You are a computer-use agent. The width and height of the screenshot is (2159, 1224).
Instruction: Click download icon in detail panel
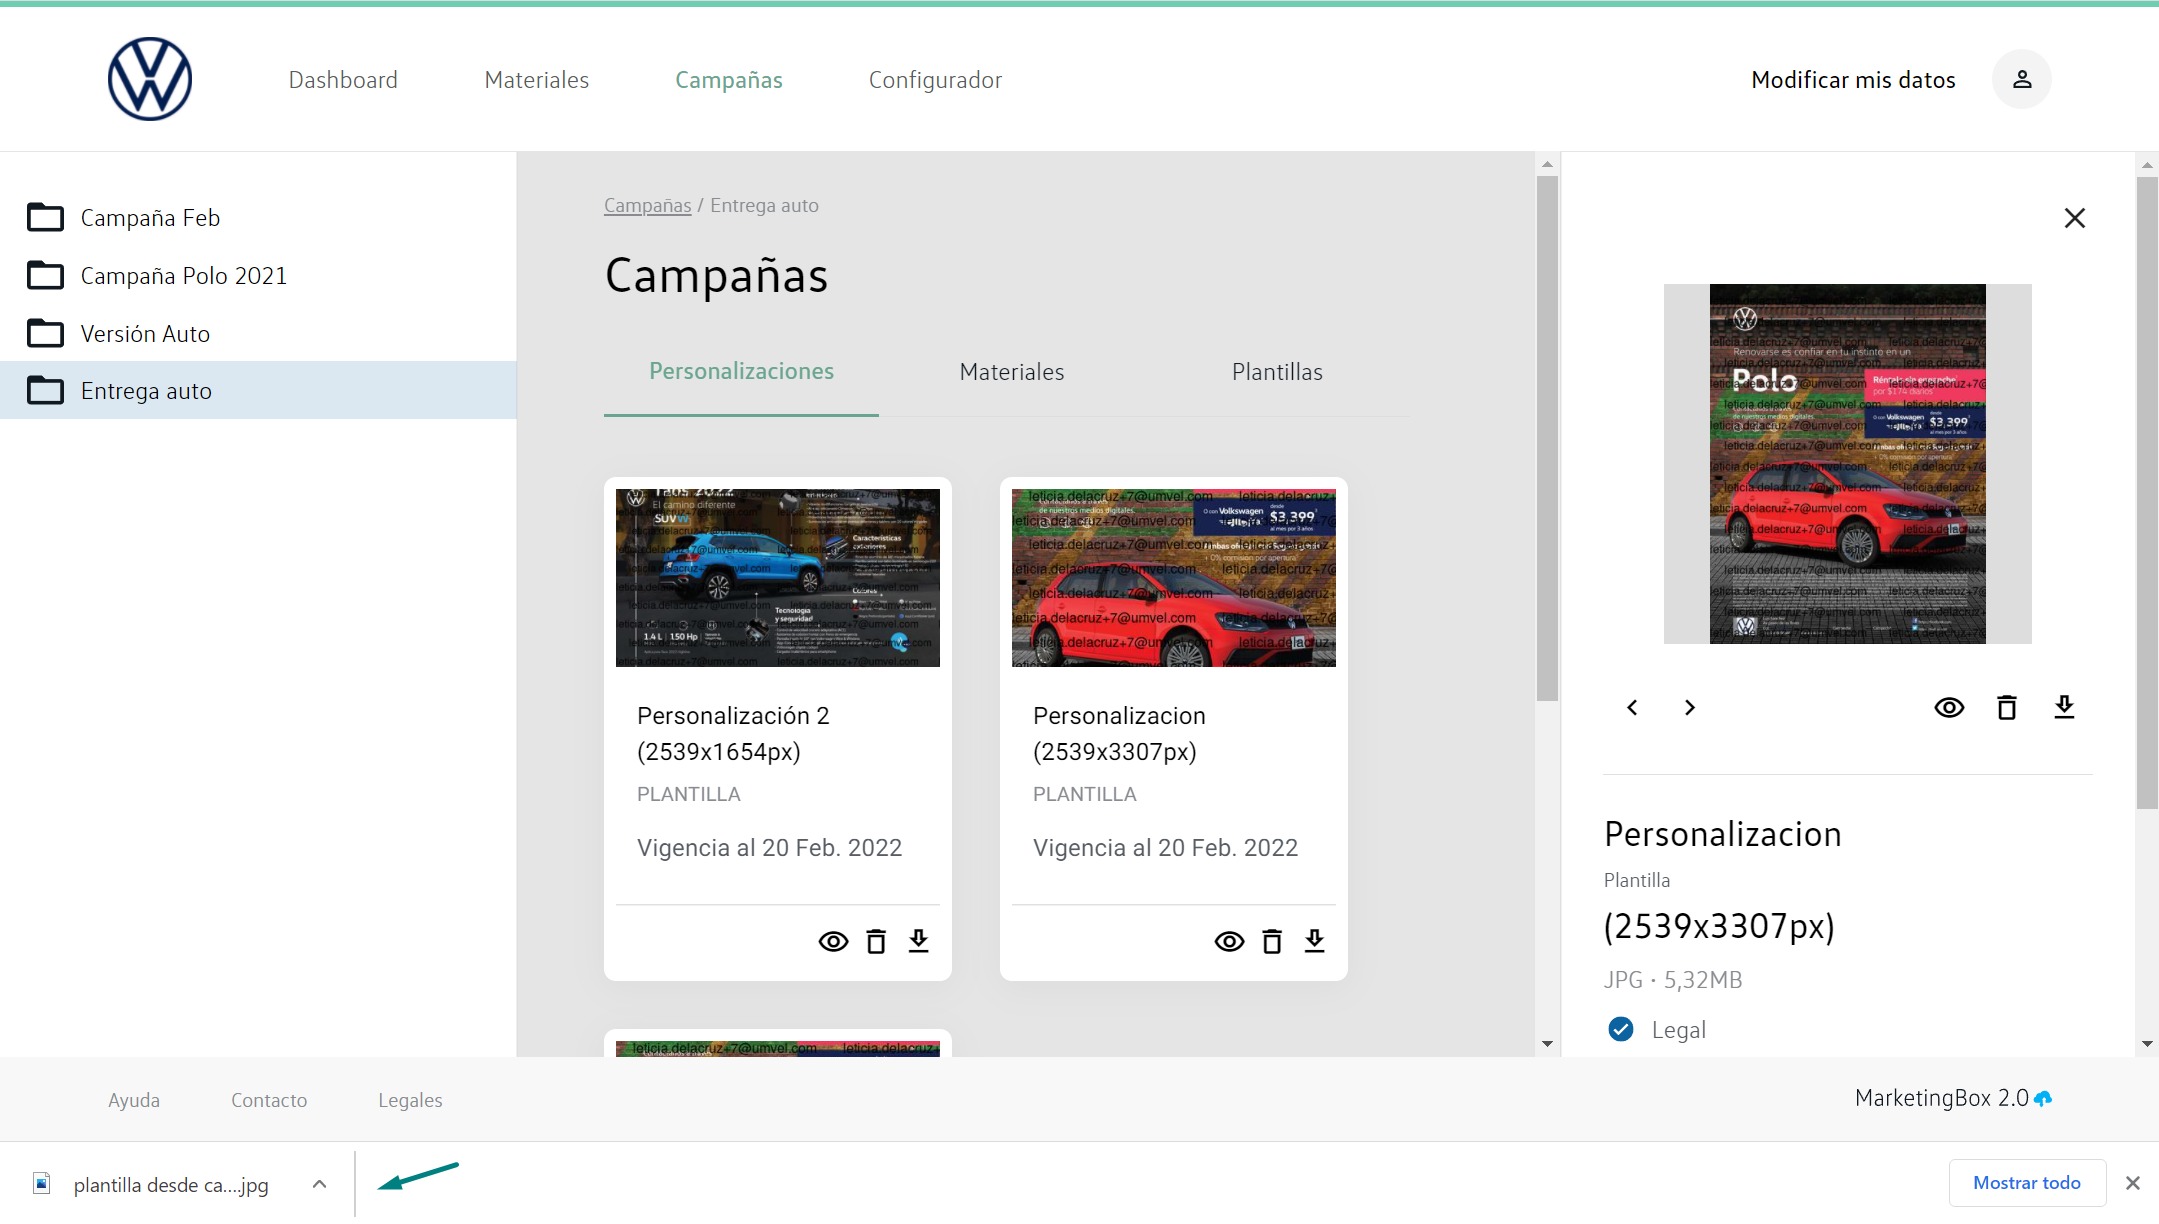tap(2064, 708)
